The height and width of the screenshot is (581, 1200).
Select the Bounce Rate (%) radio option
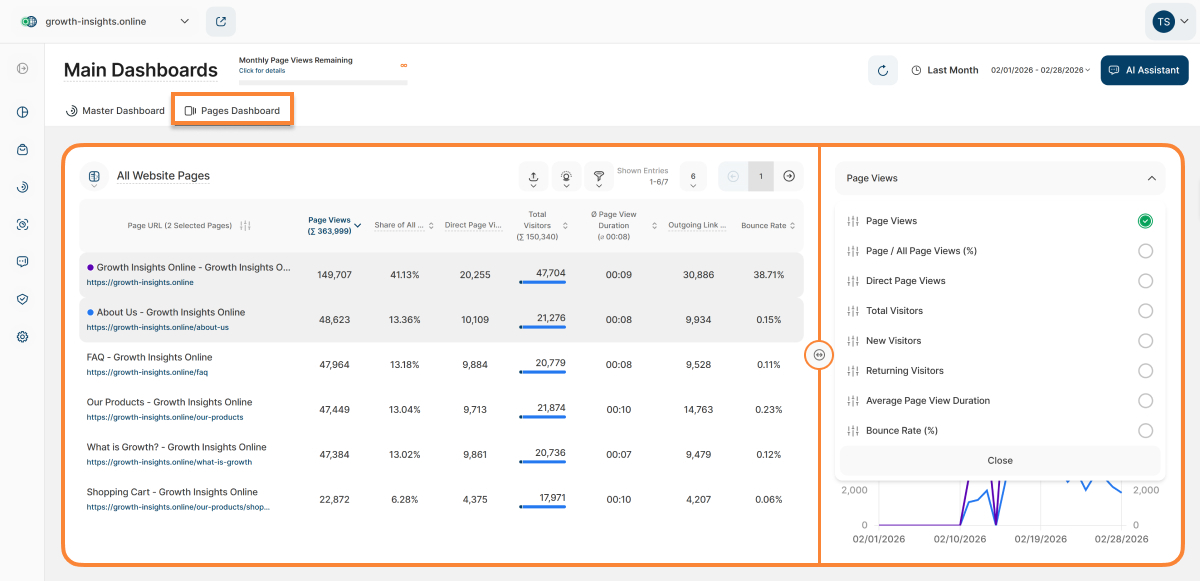point(1145,431)
